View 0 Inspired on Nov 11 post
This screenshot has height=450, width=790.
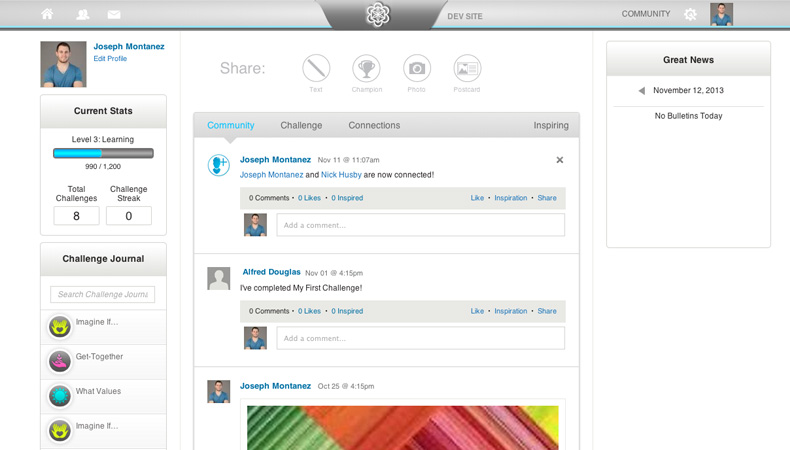(347, 198)
